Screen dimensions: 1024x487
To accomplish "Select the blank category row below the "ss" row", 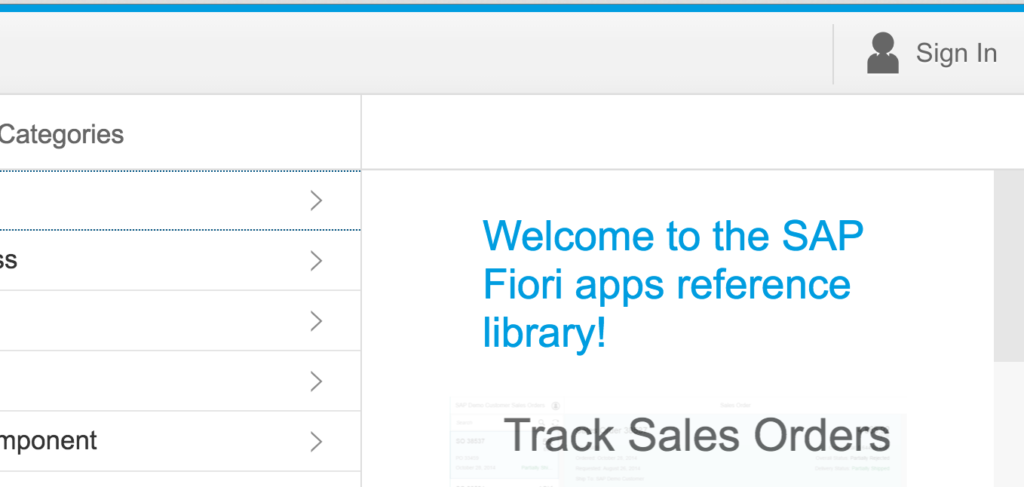I will [x=180, y=321].
